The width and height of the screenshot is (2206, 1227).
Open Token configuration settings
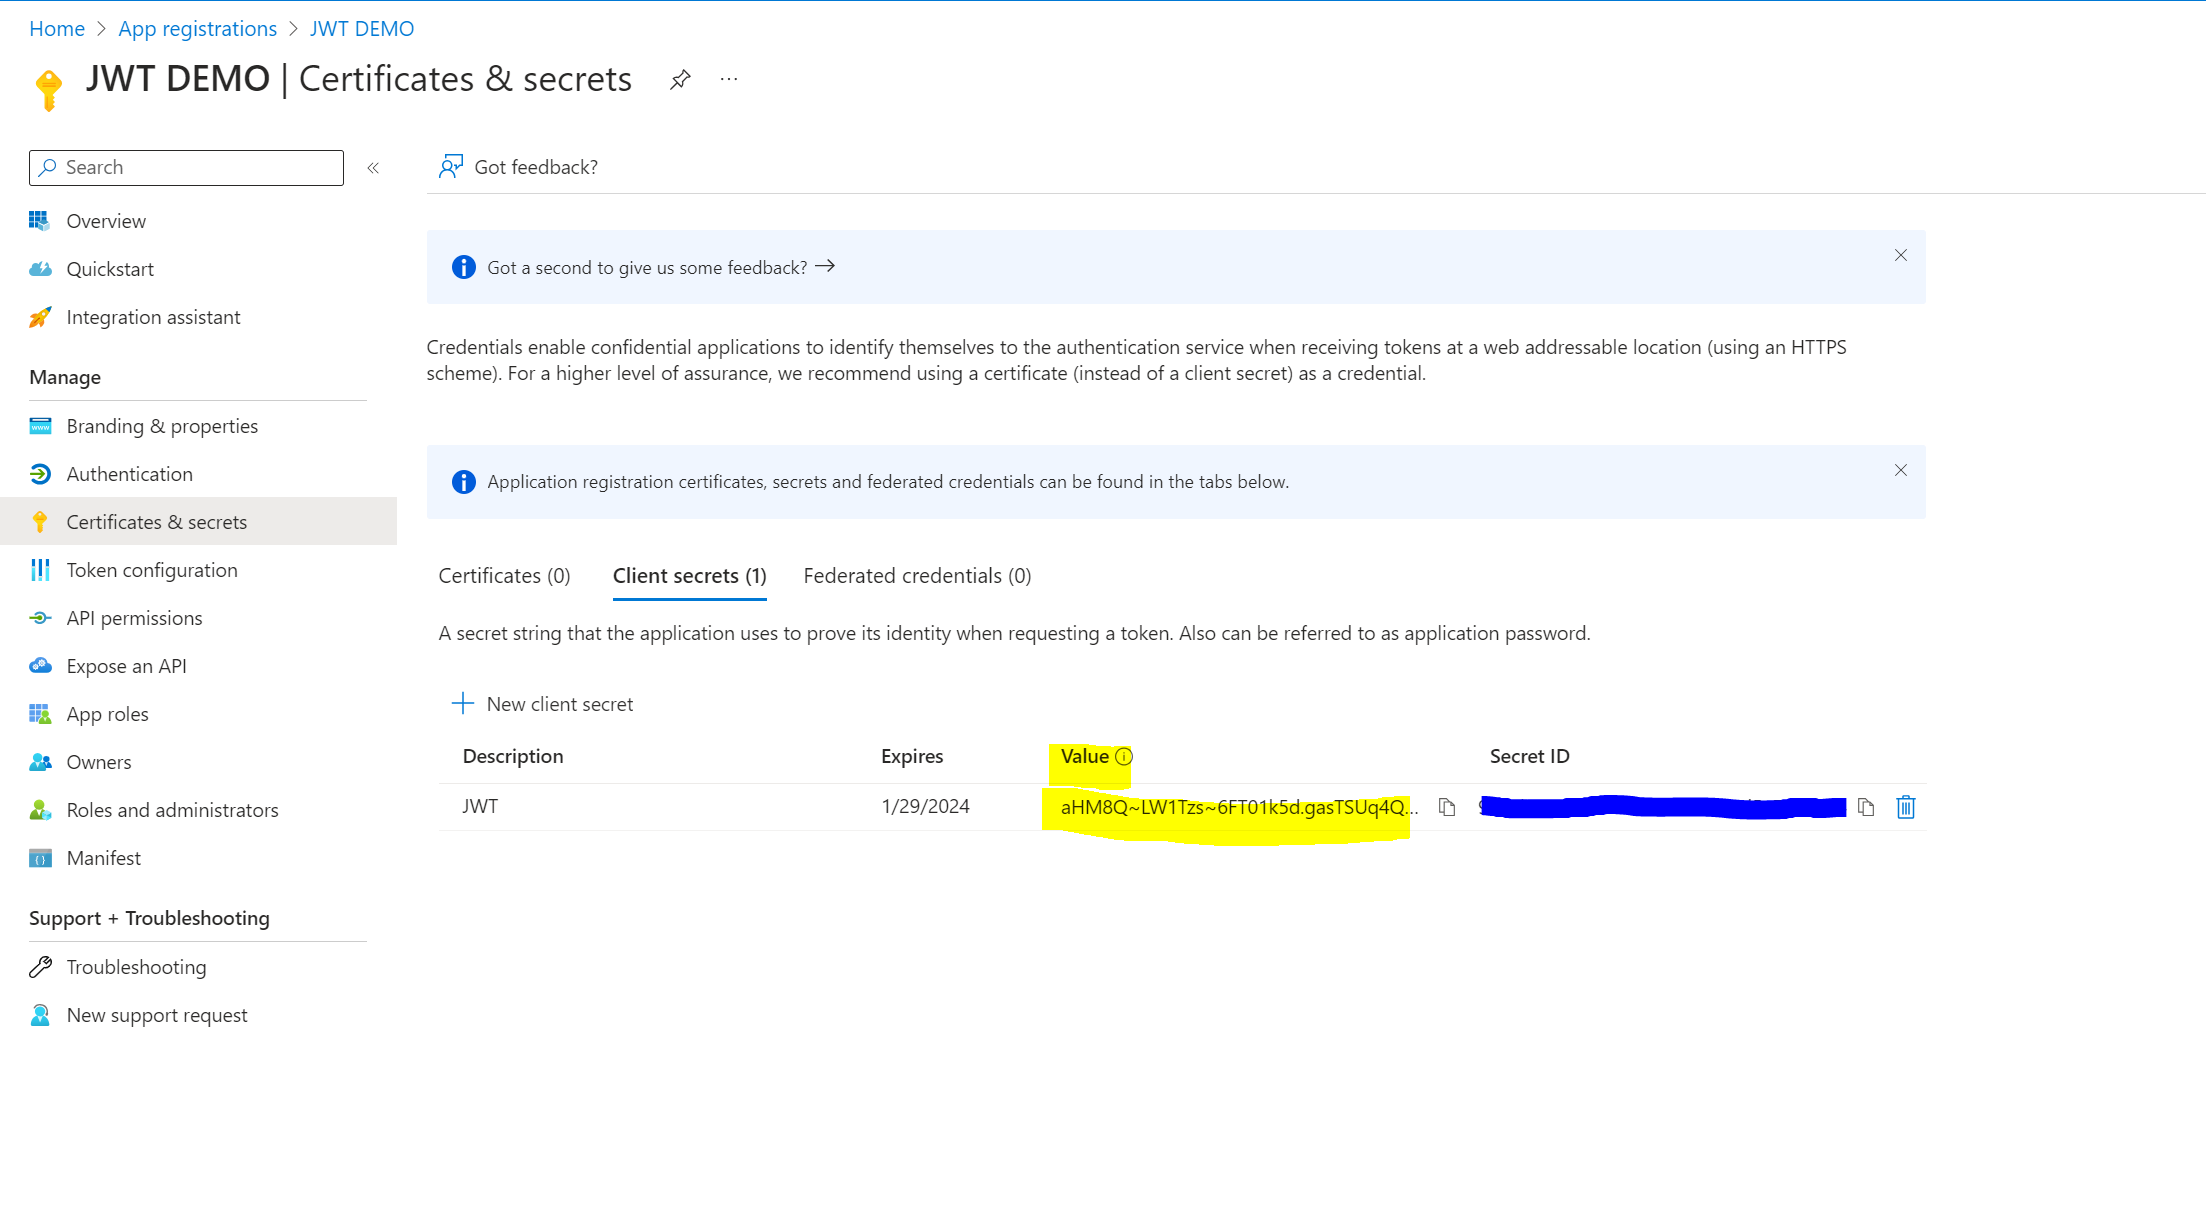[x=151, y=569]
